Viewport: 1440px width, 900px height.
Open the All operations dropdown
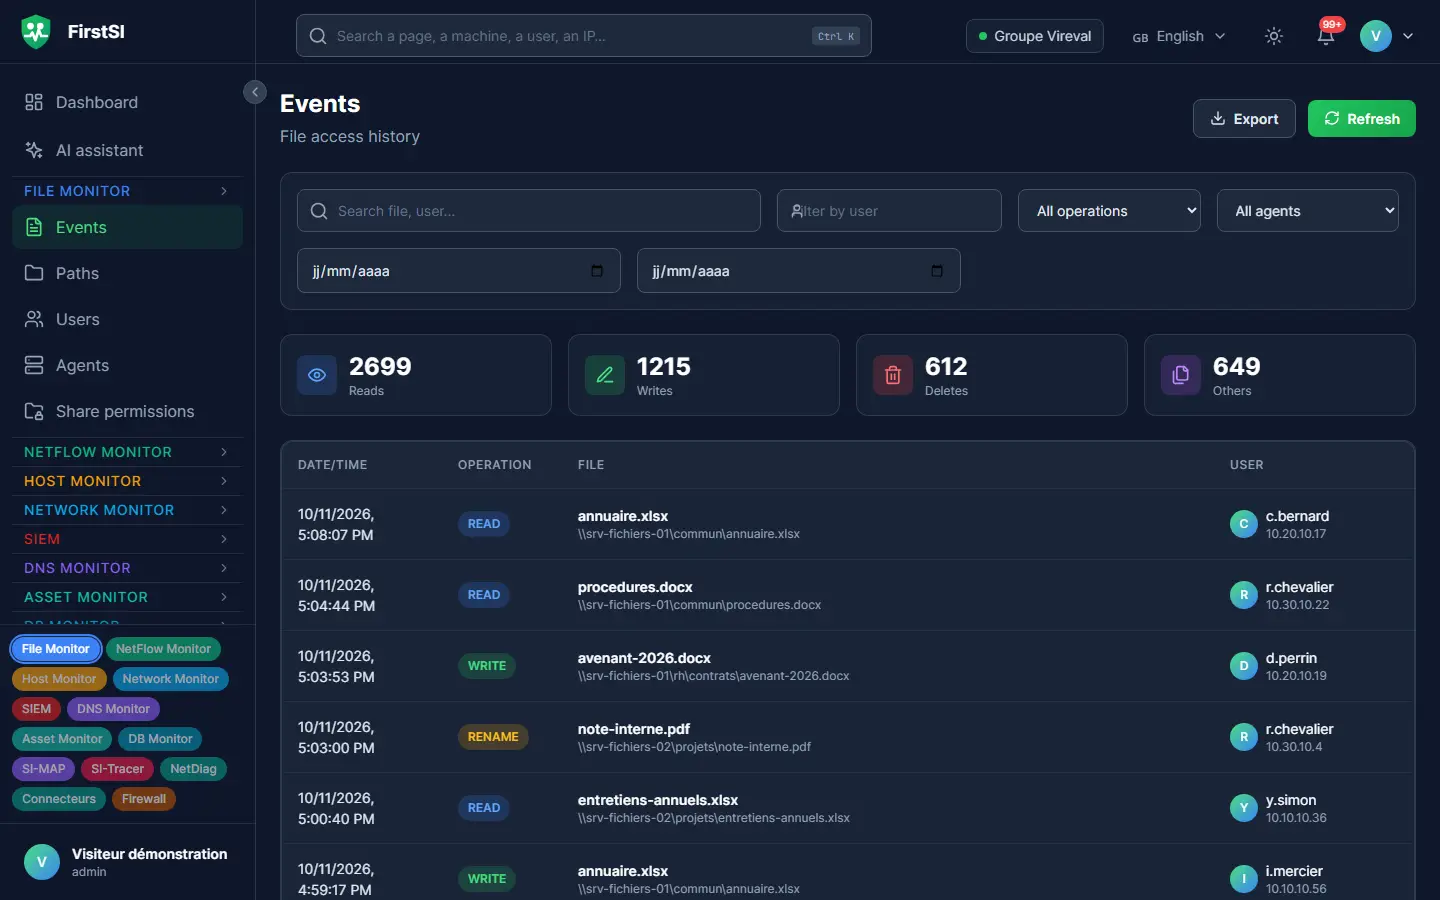pos(1109,211)
